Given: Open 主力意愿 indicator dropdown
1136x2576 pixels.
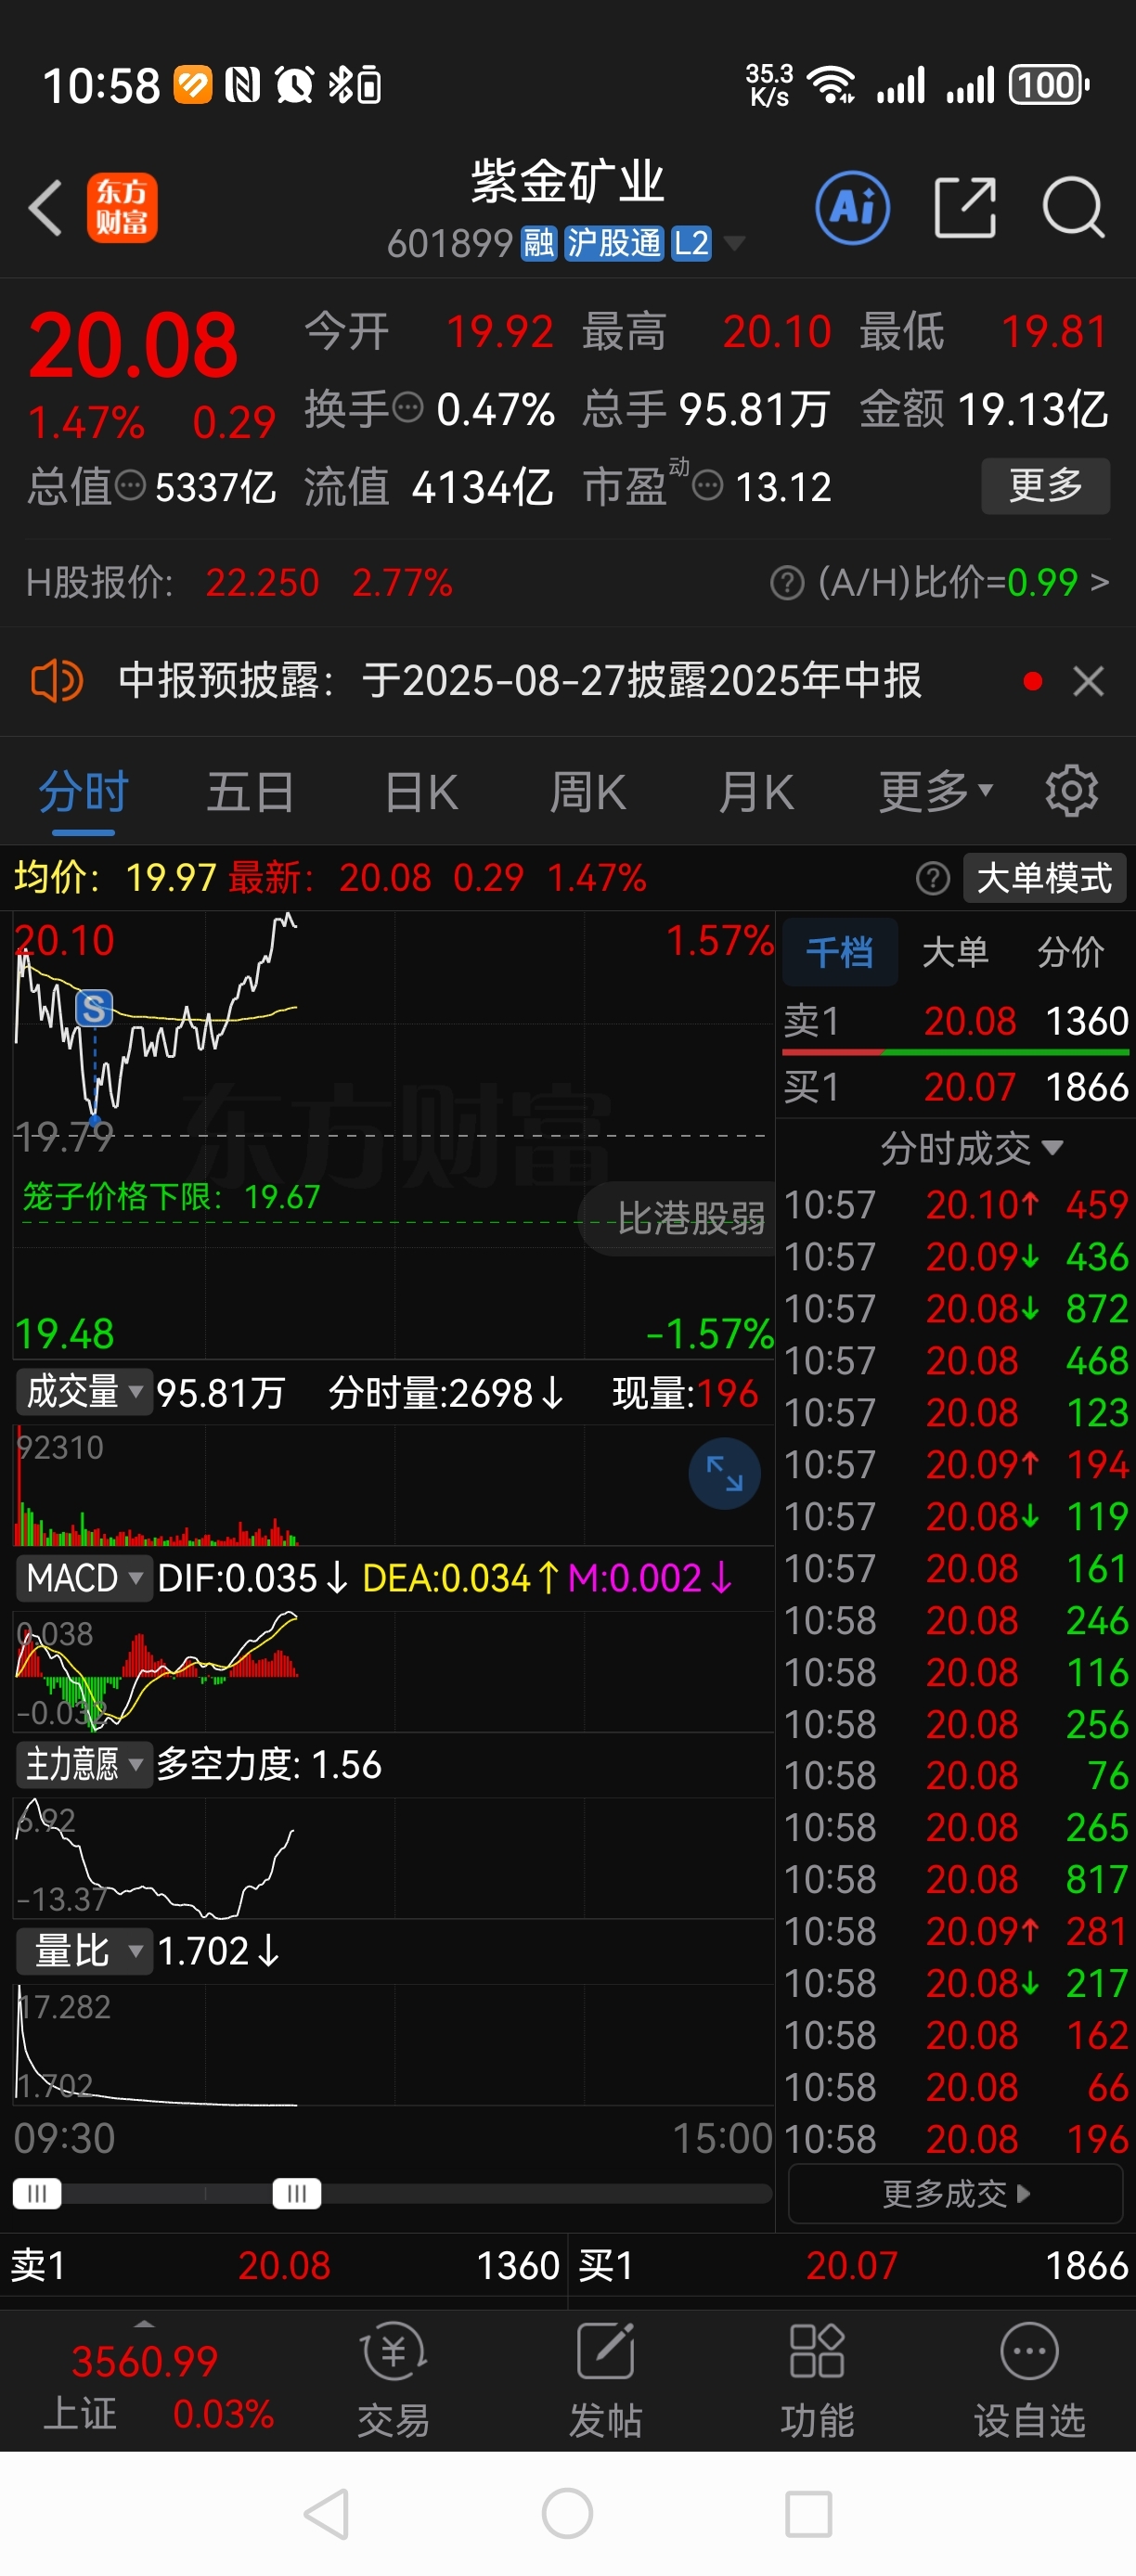Looking at the screenshot, I should [84, 1764].
